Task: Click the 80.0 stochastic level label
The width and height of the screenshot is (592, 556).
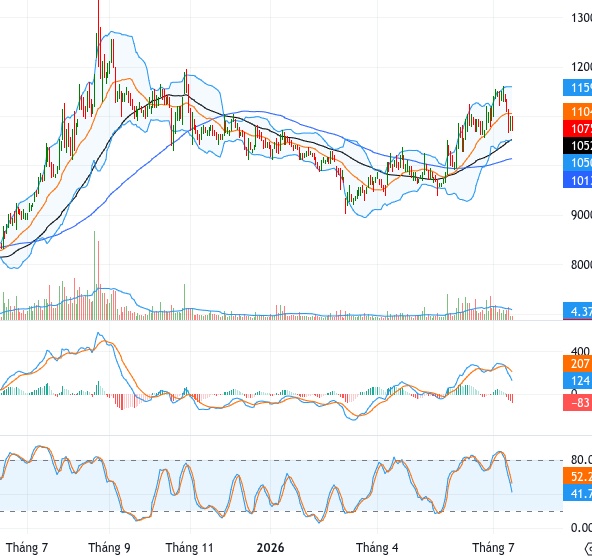Action: (581, 460)
